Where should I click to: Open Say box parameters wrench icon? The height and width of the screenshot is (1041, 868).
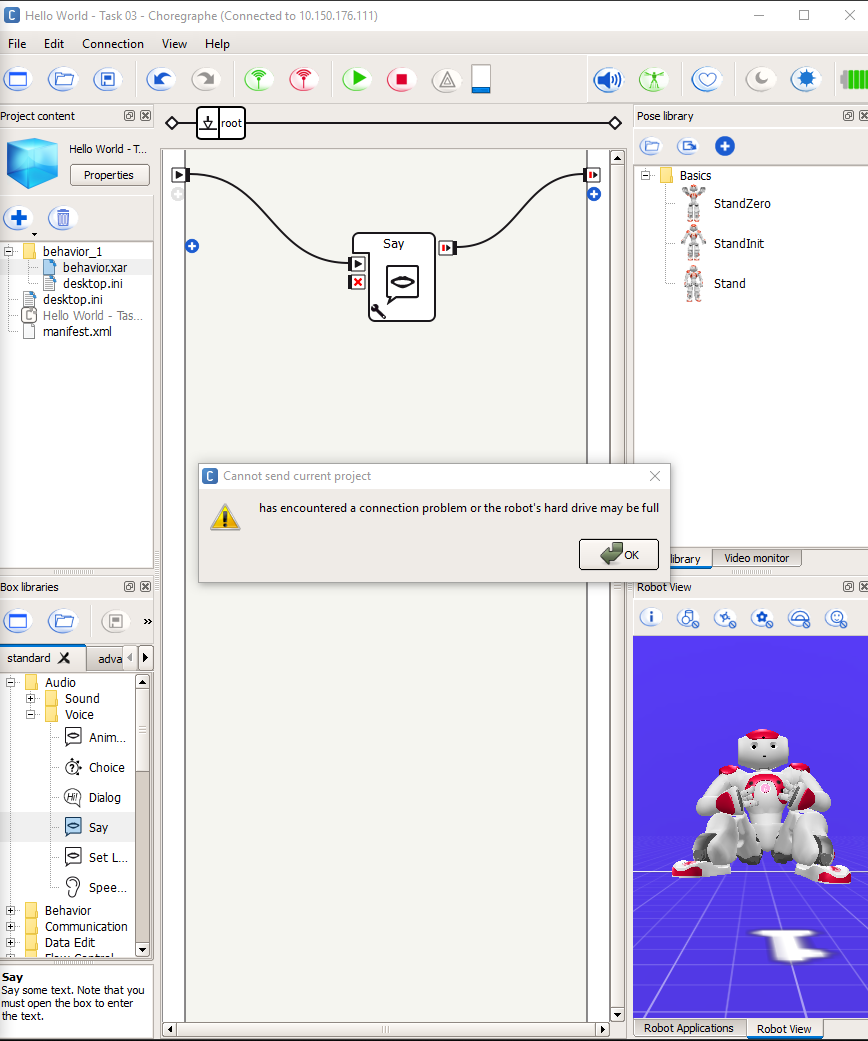(x=378, y=311)
